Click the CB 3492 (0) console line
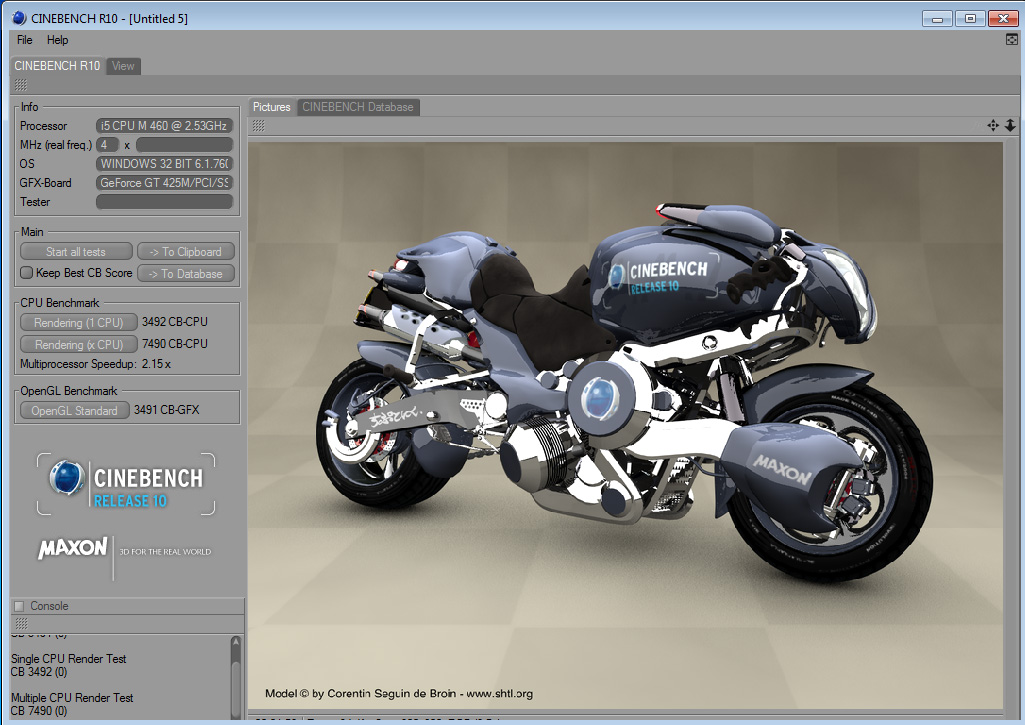 39,672
